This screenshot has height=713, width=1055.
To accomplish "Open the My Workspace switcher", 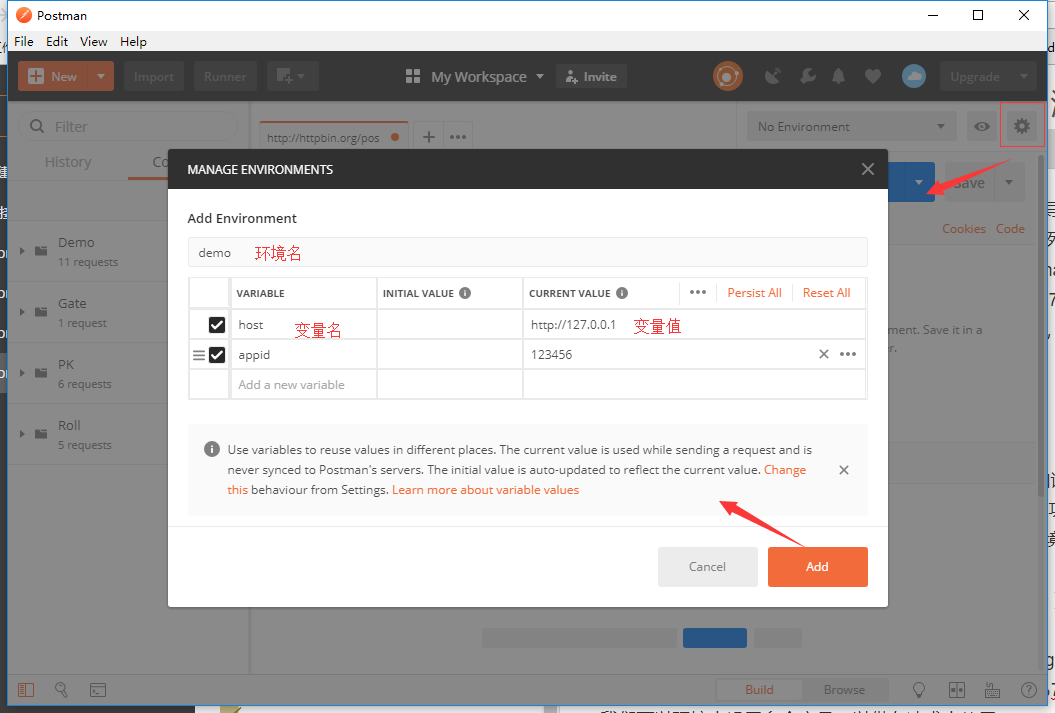I will tap(474, 77).
